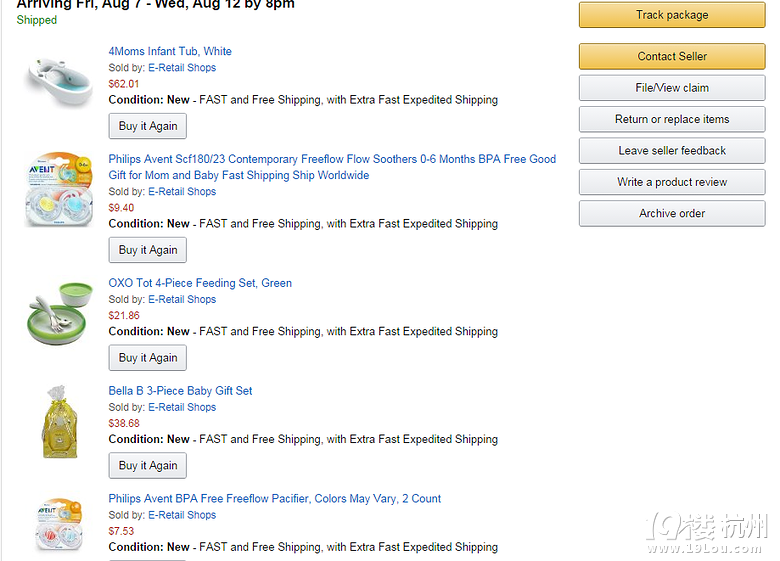
Task: Click the Bella B gift set thumbnail
Action: click(x=59, y=421)
